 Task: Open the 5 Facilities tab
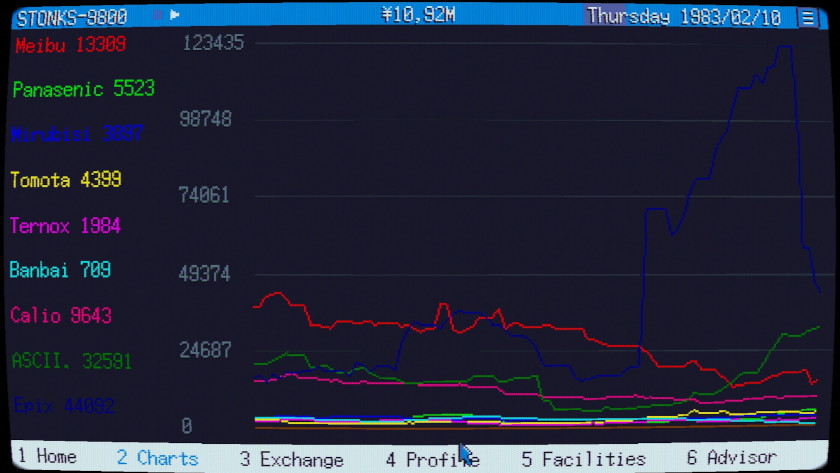pos(583,459)
